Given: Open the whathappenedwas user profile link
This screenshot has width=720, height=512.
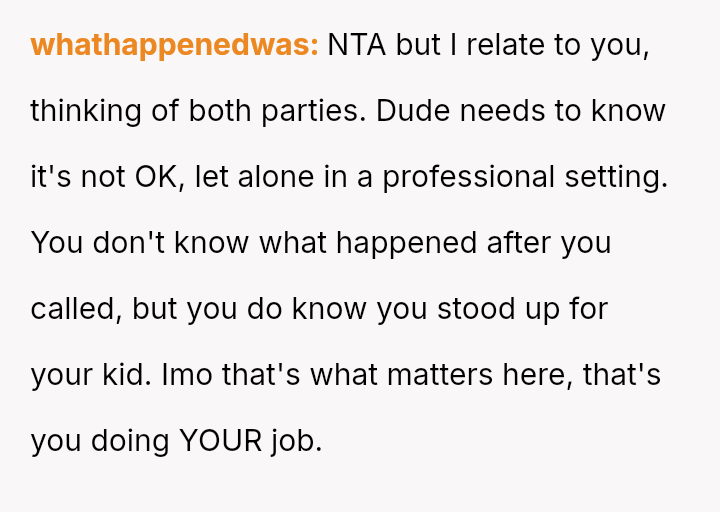Looking at the screenshot, I should pos(174,45).
